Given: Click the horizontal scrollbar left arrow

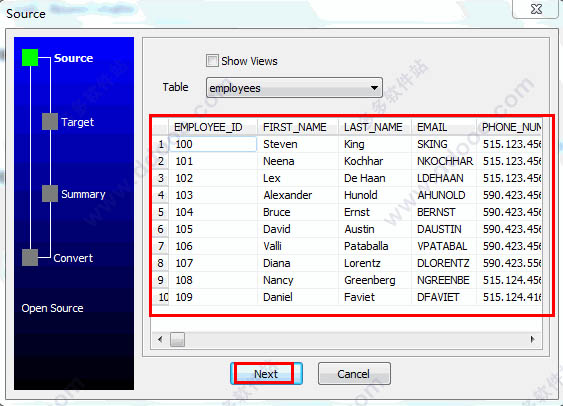Looking at the screenshot, I should tap(160, 339).
